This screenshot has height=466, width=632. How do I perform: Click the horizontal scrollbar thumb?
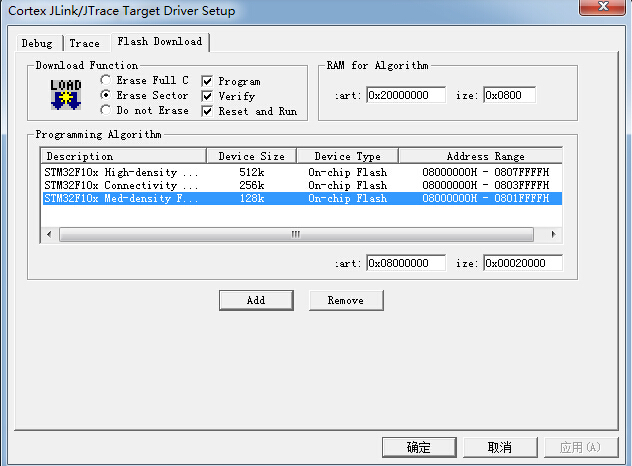click(296, 235)
